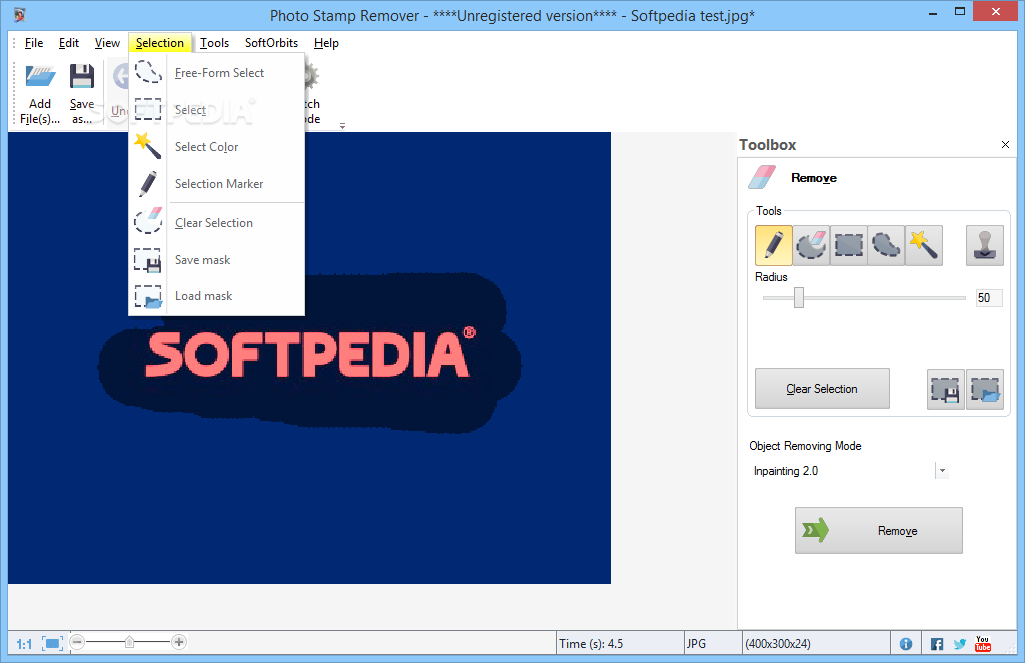
Task: Close the Toolbox panel
Action: (x=1005, y=144)
